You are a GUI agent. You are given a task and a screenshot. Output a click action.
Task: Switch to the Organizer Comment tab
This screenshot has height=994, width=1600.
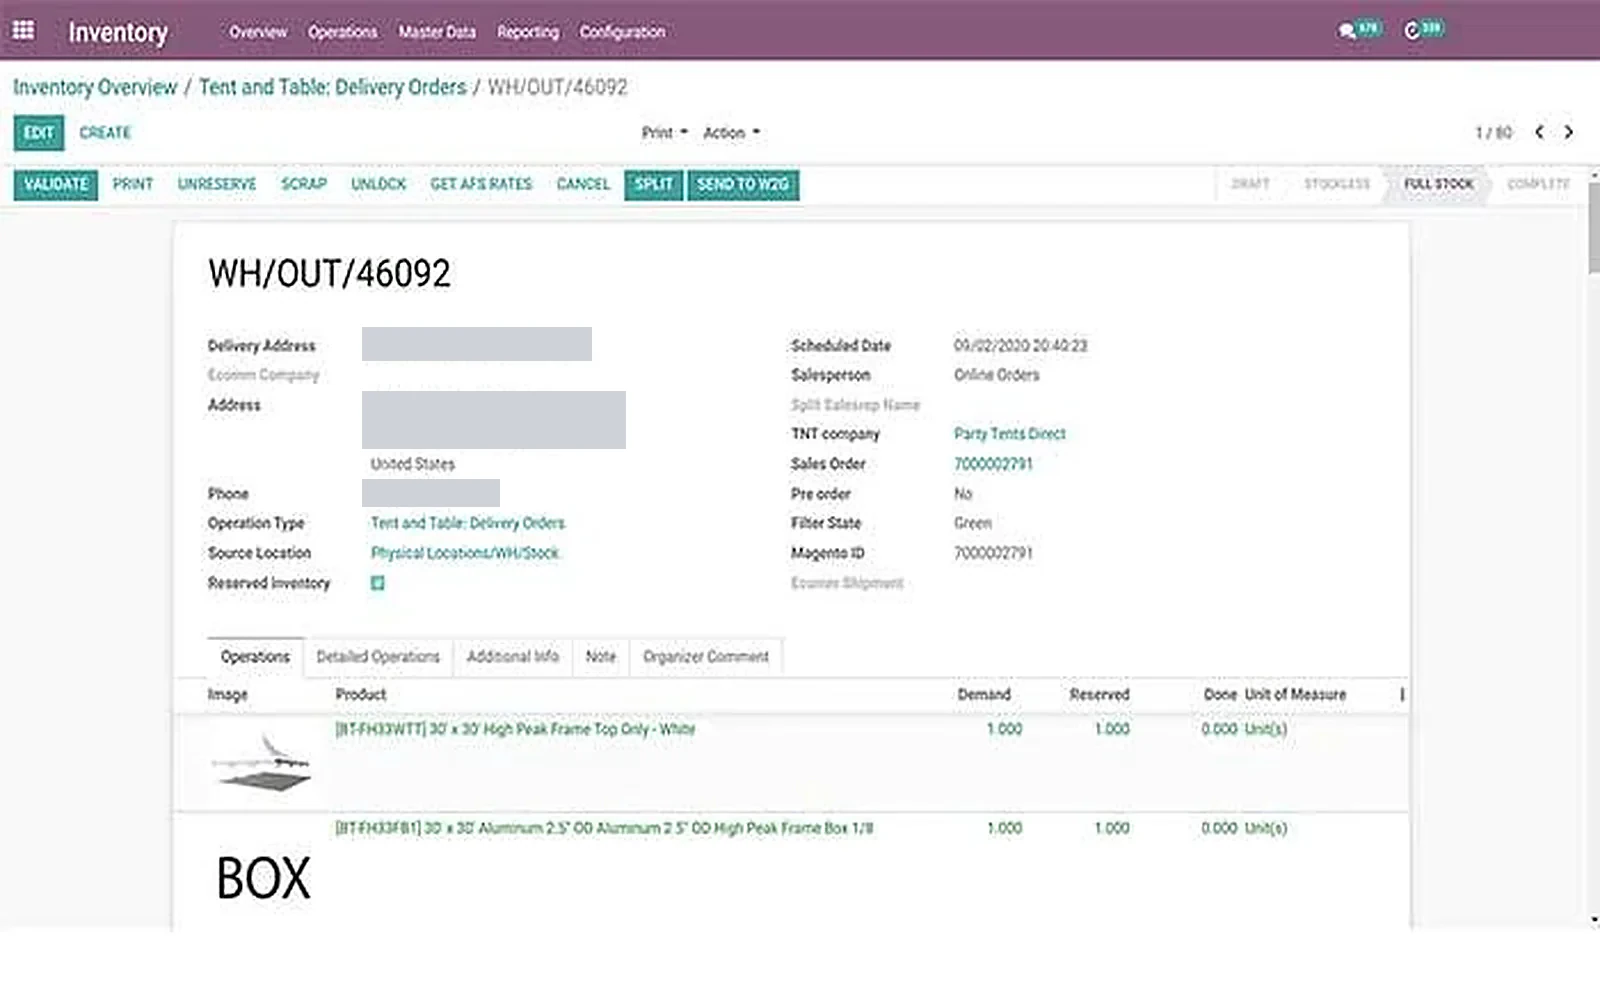(706, 657)
